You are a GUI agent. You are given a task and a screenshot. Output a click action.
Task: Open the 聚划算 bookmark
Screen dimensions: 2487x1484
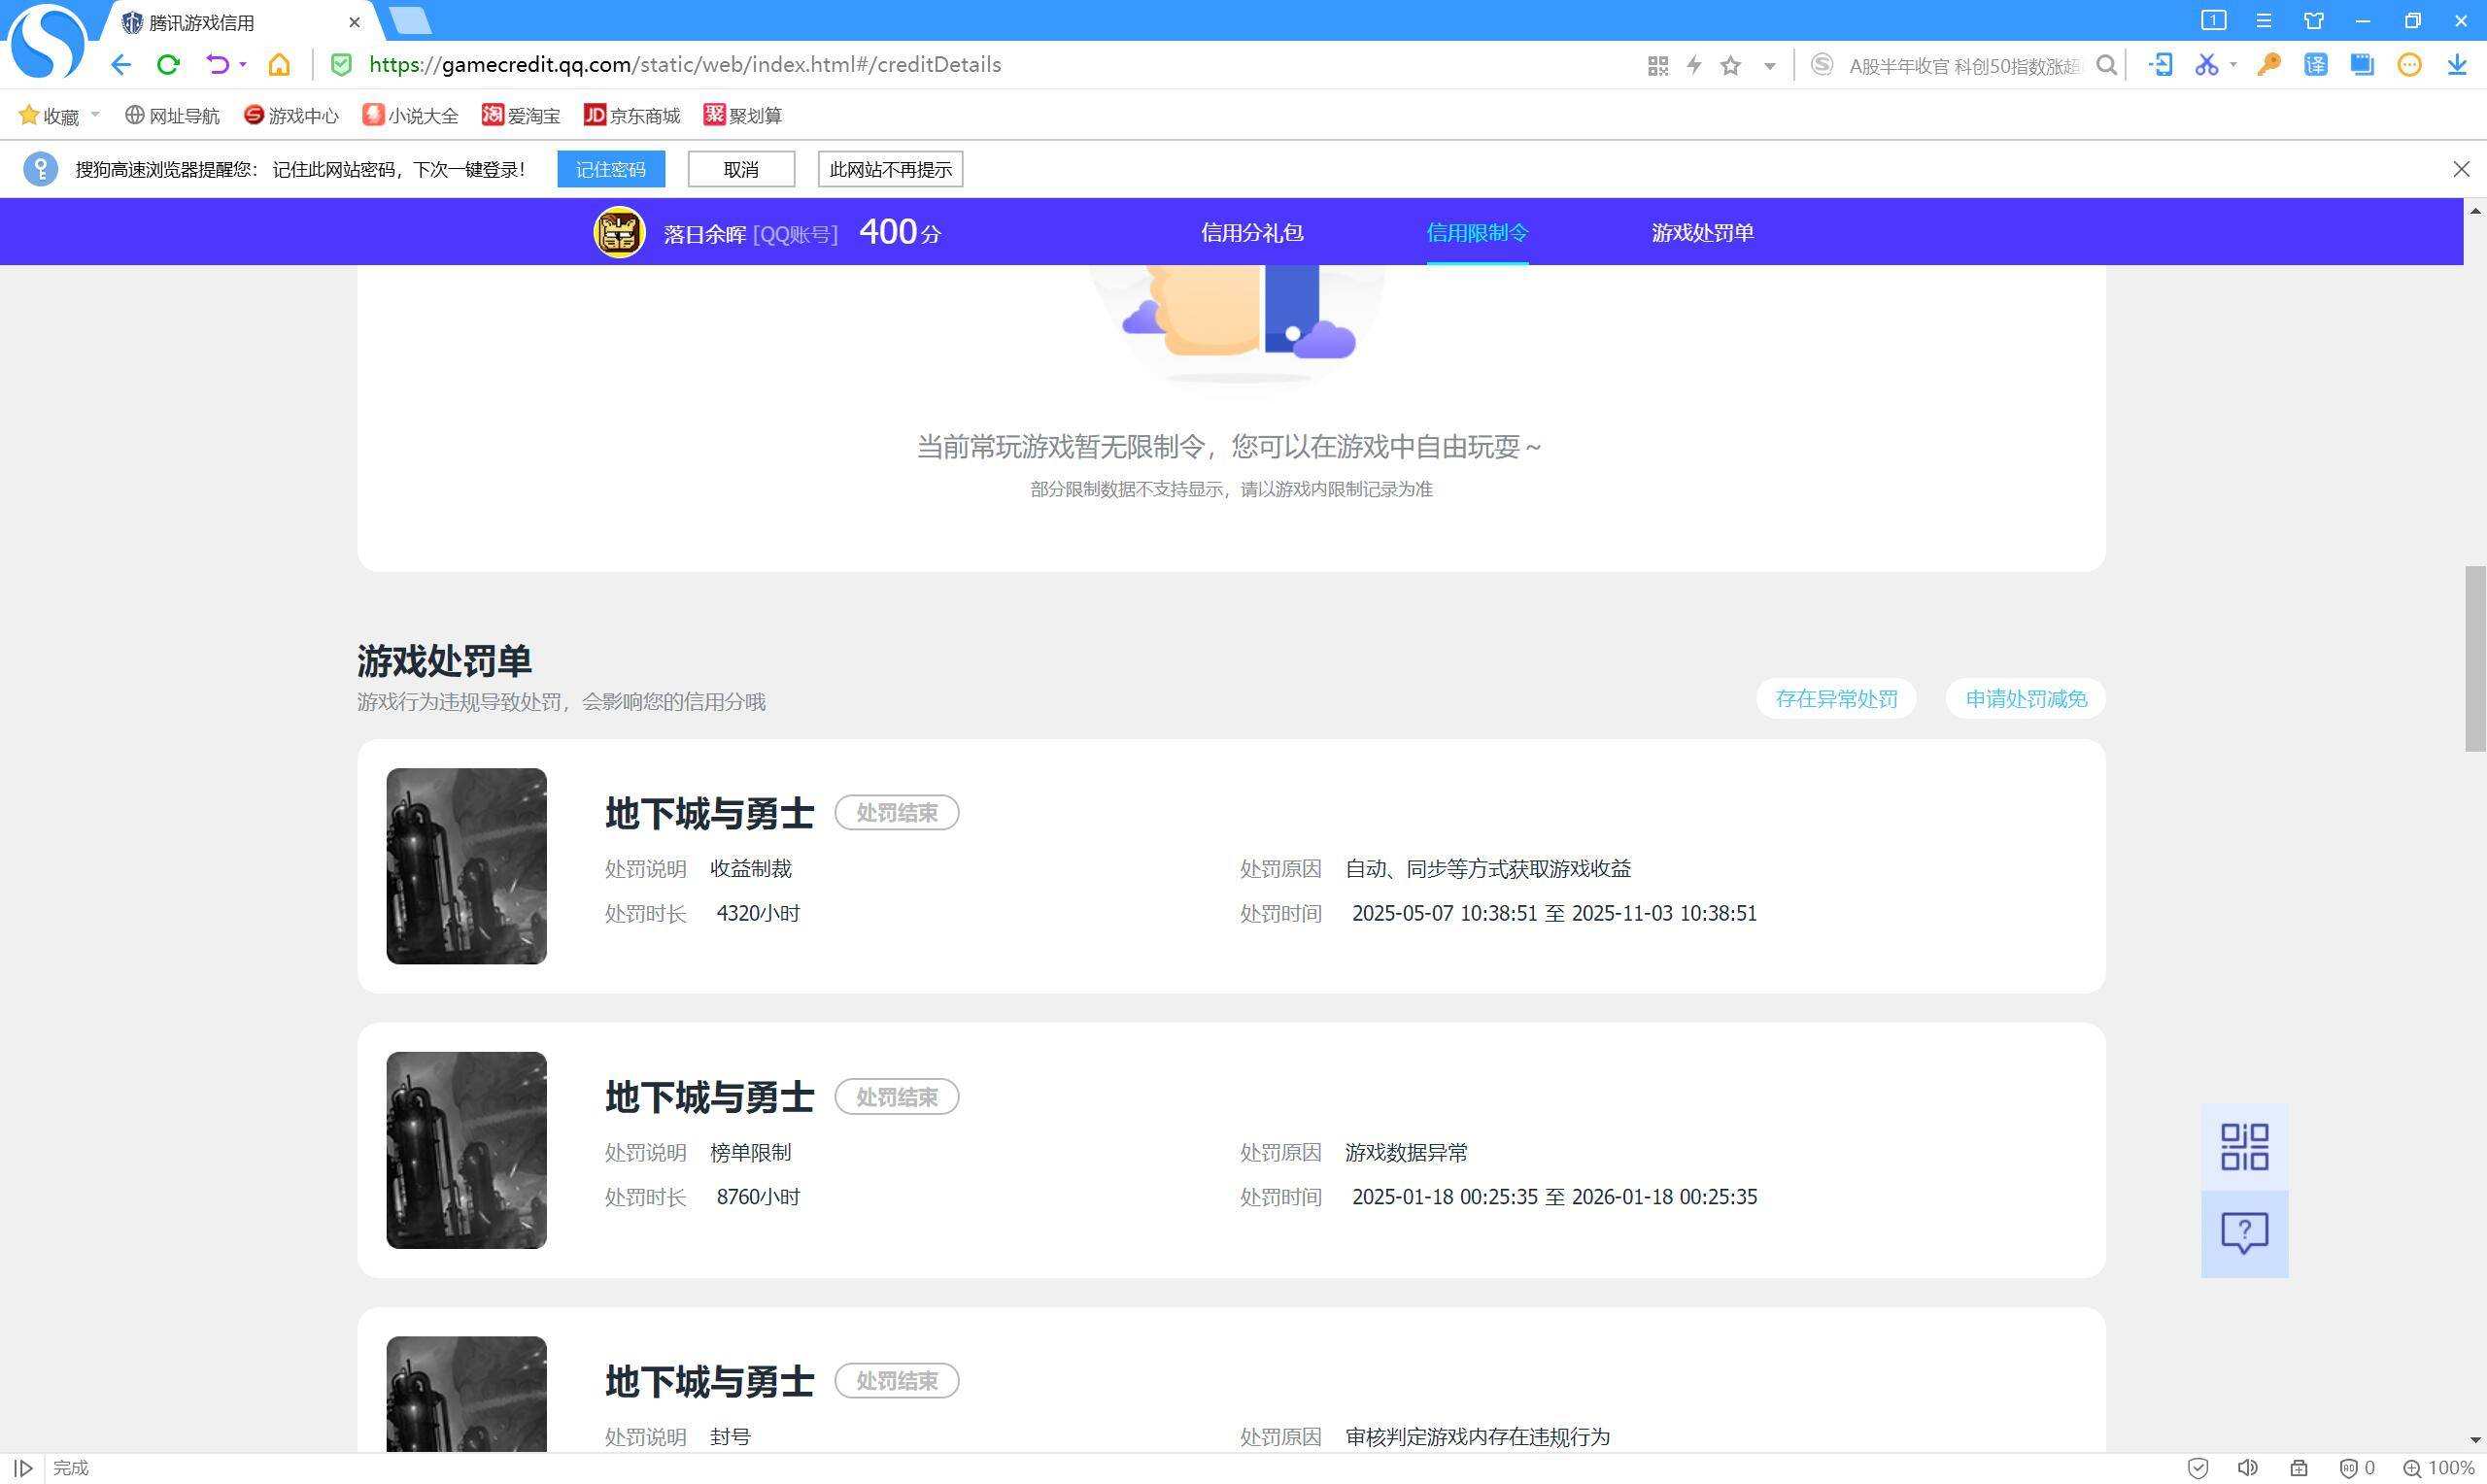pyautogui.click(x=743, y=116)
